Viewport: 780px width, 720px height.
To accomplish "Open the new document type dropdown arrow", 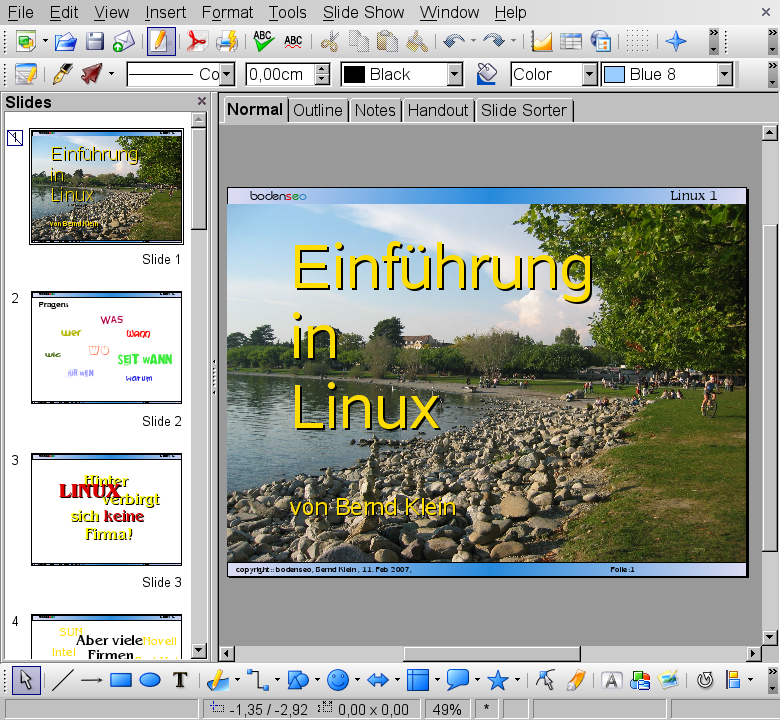I will point(45,41).
